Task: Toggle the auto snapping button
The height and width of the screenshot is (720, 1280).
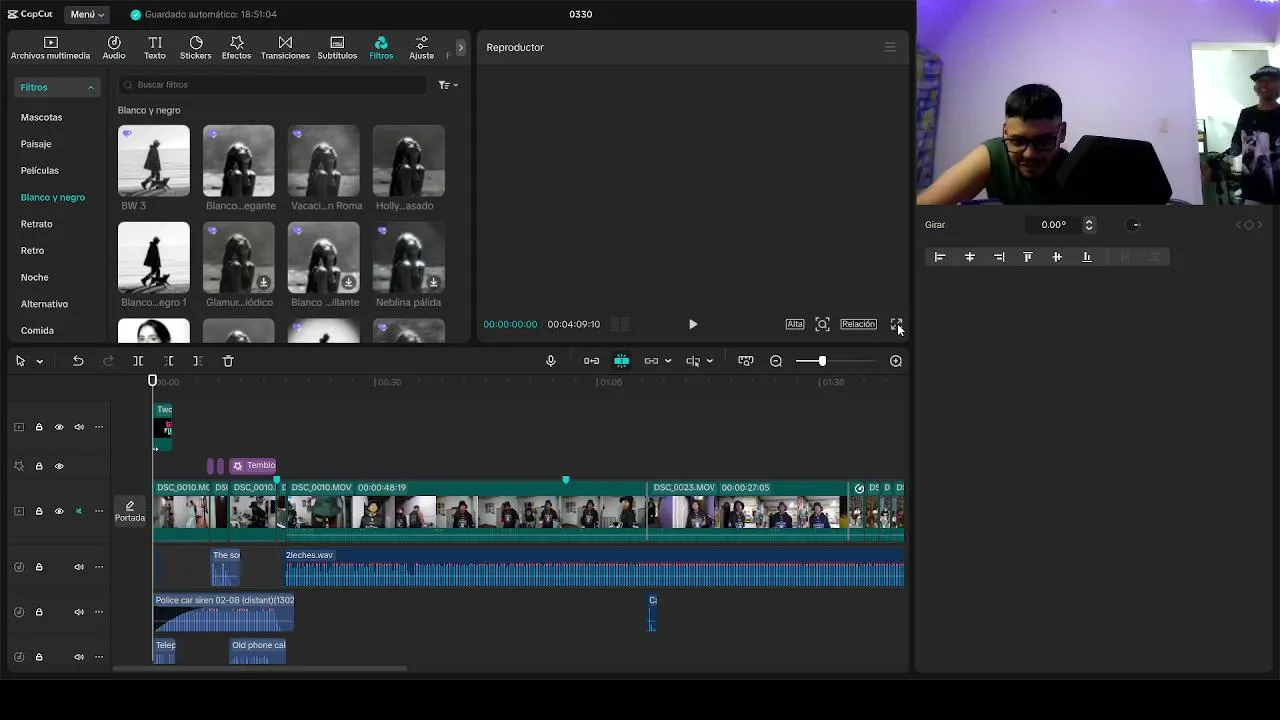Action: 621,361
